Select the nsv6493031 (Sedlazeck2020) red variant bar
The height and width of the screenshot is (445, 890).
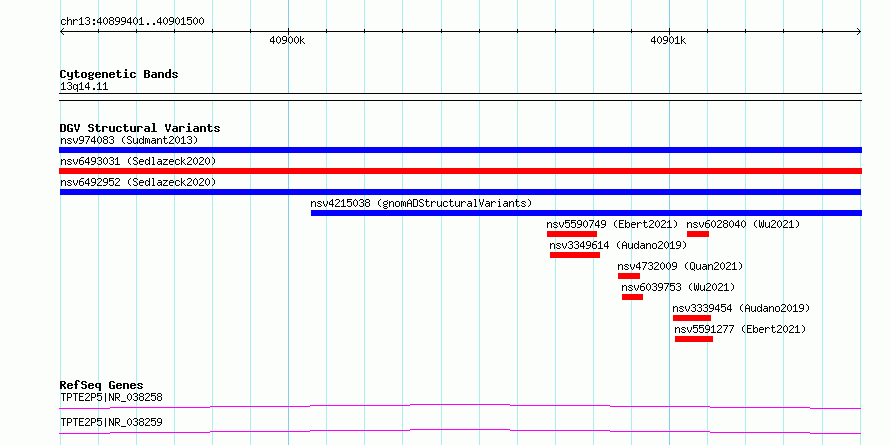point(460,171)
